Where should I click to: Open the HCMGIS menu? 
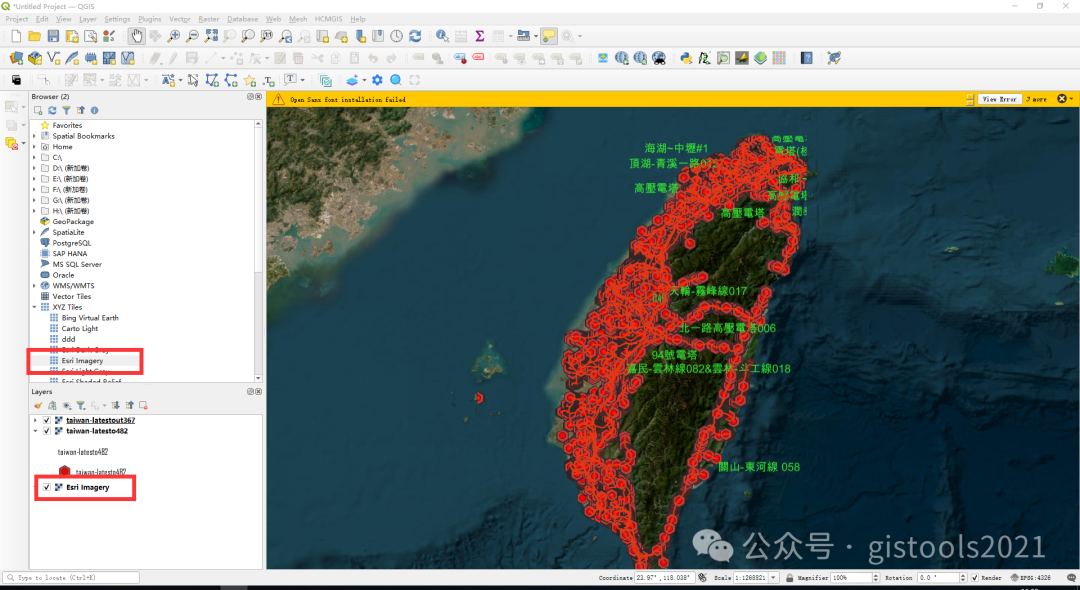coord(329,19)
